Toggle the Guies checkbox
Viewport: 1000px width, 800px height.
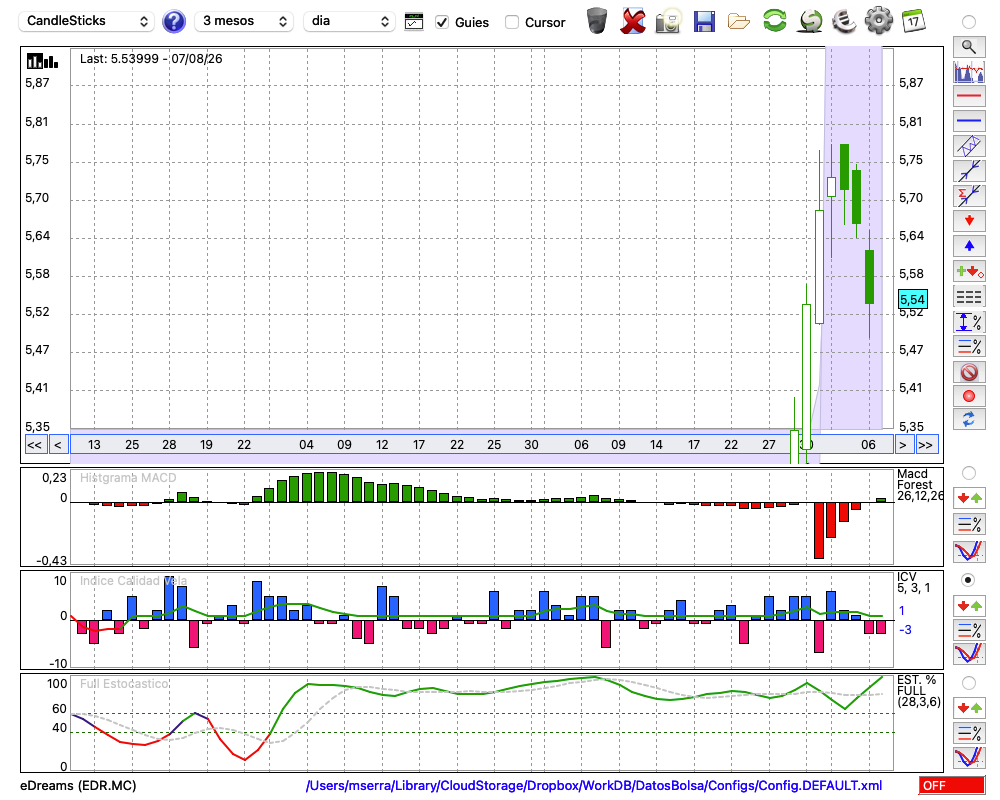click(441, 22)
